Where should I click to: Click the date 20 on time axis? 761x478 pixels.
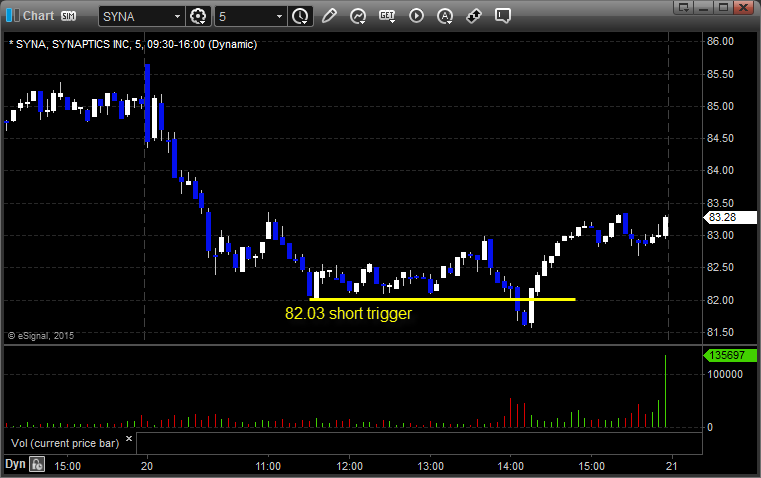click(147, 466)
